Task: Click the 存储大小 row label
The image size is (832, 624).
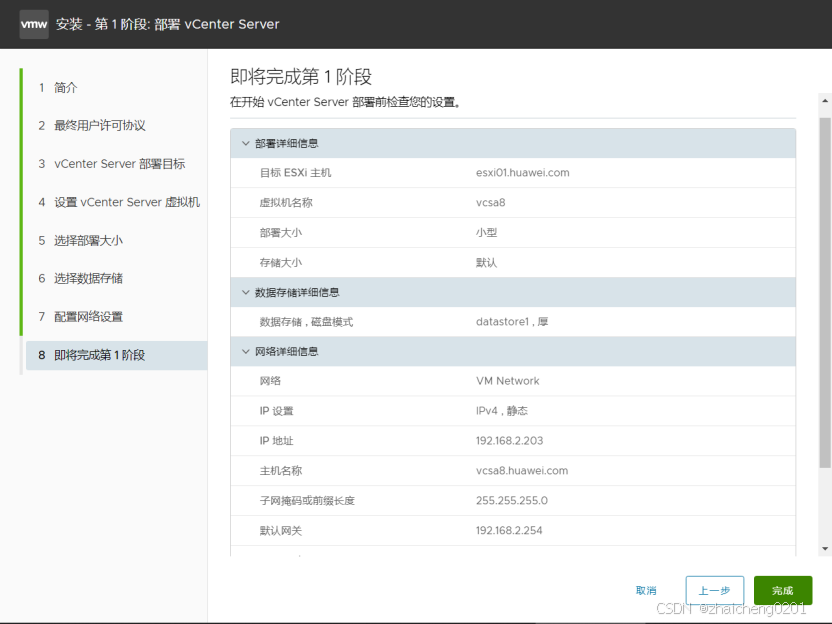Action: (281, 263)
